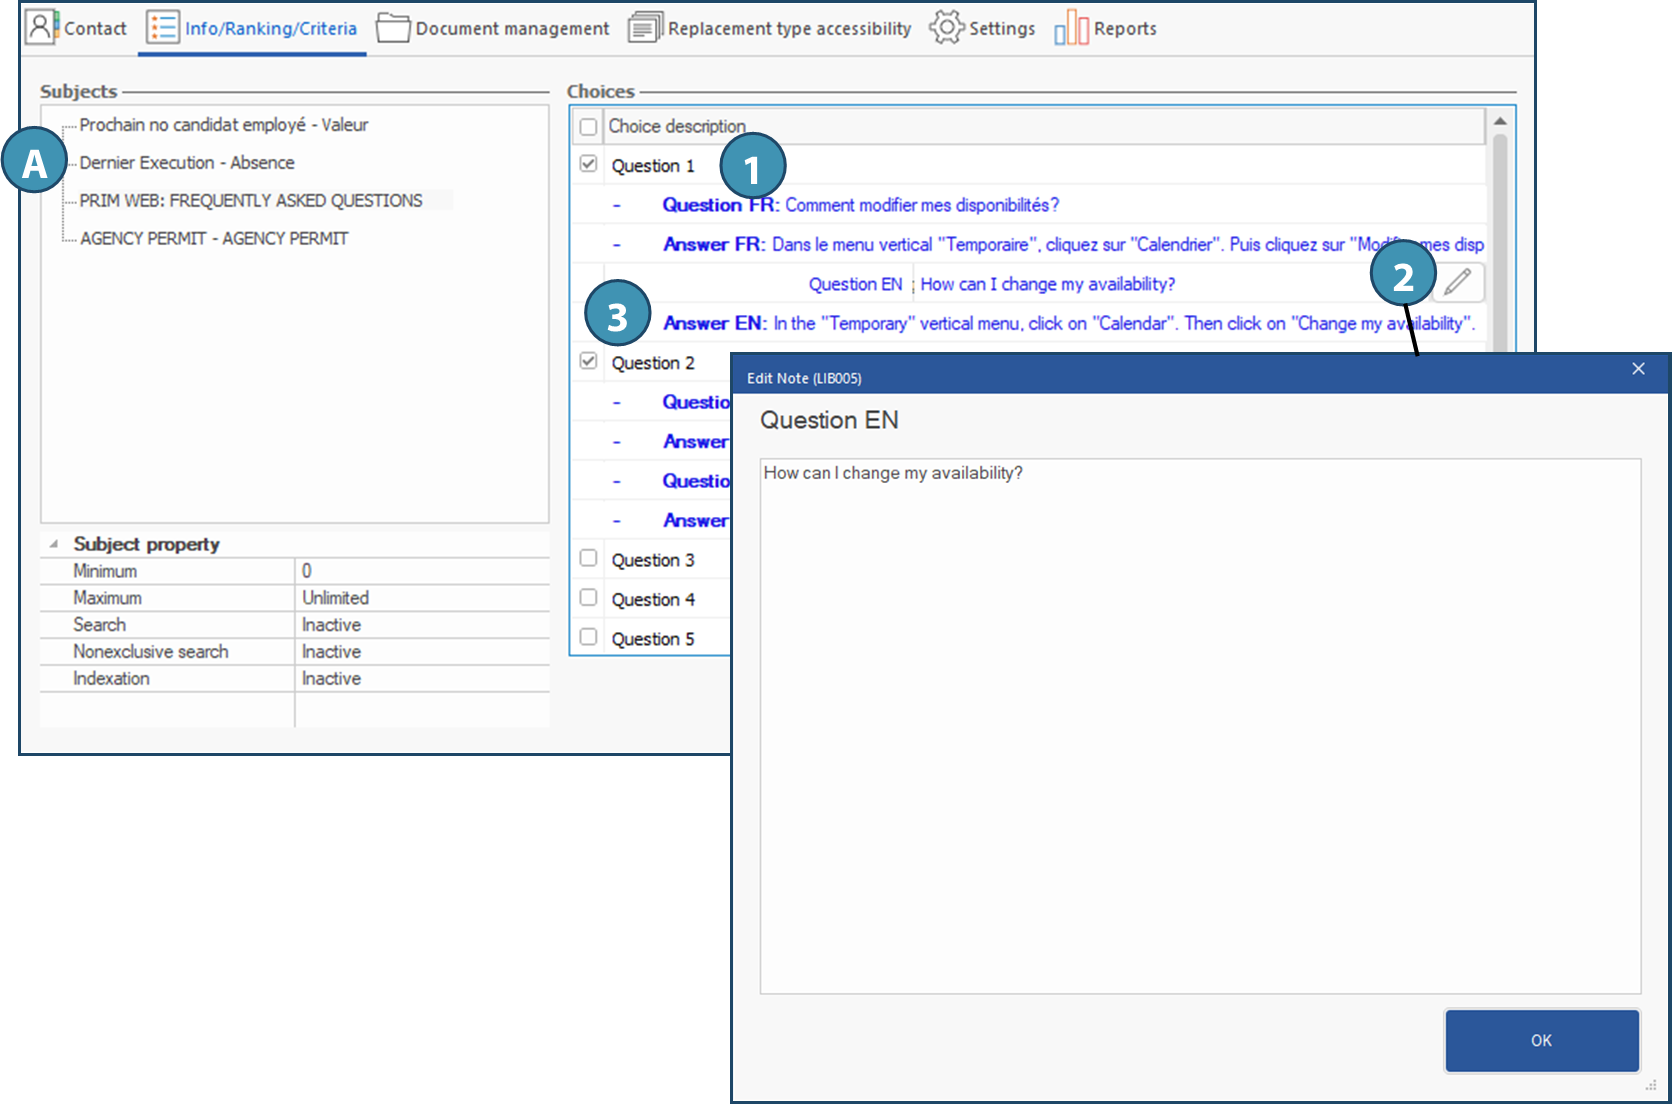
Task: Check the Question 3 checkbox
Action: (589, 558)
